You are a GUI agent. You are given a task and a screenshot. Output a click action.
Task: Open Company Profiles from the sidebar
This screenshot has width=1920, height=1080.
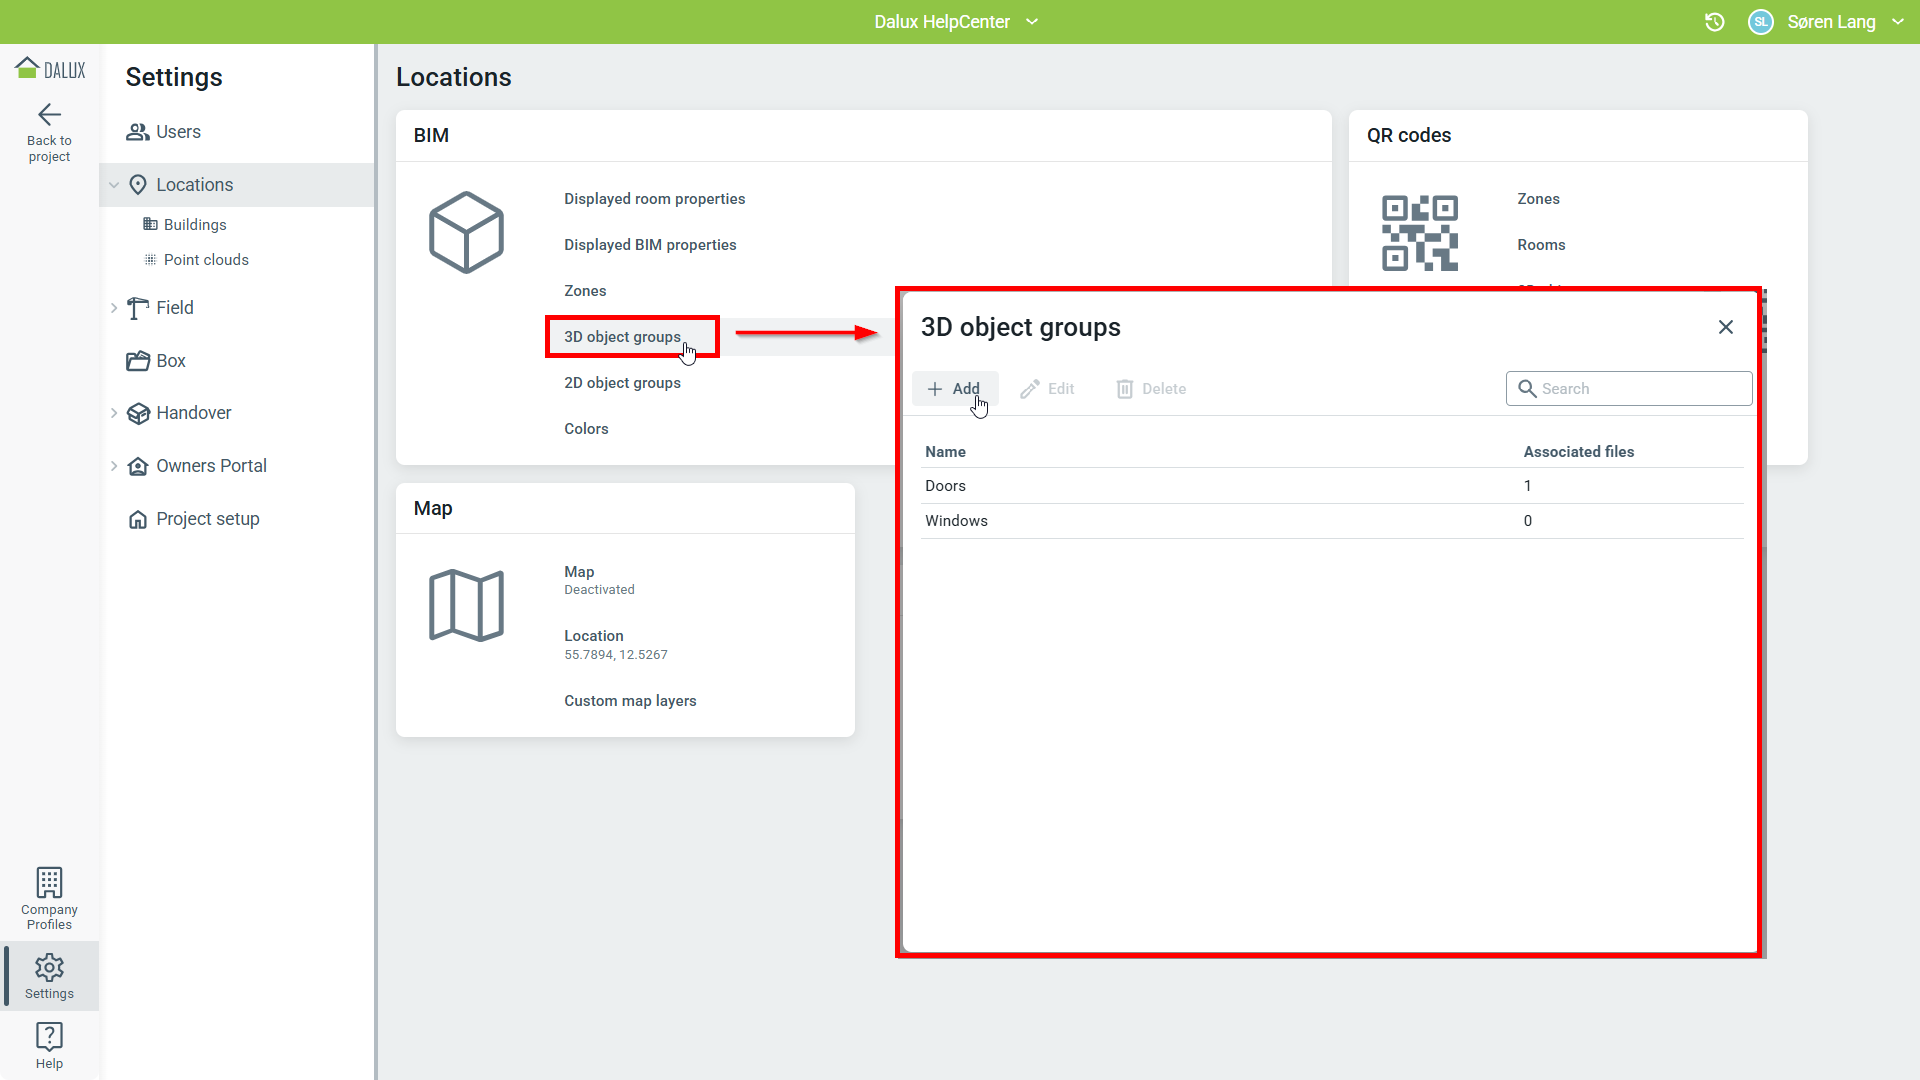click(x=49, y=897)
